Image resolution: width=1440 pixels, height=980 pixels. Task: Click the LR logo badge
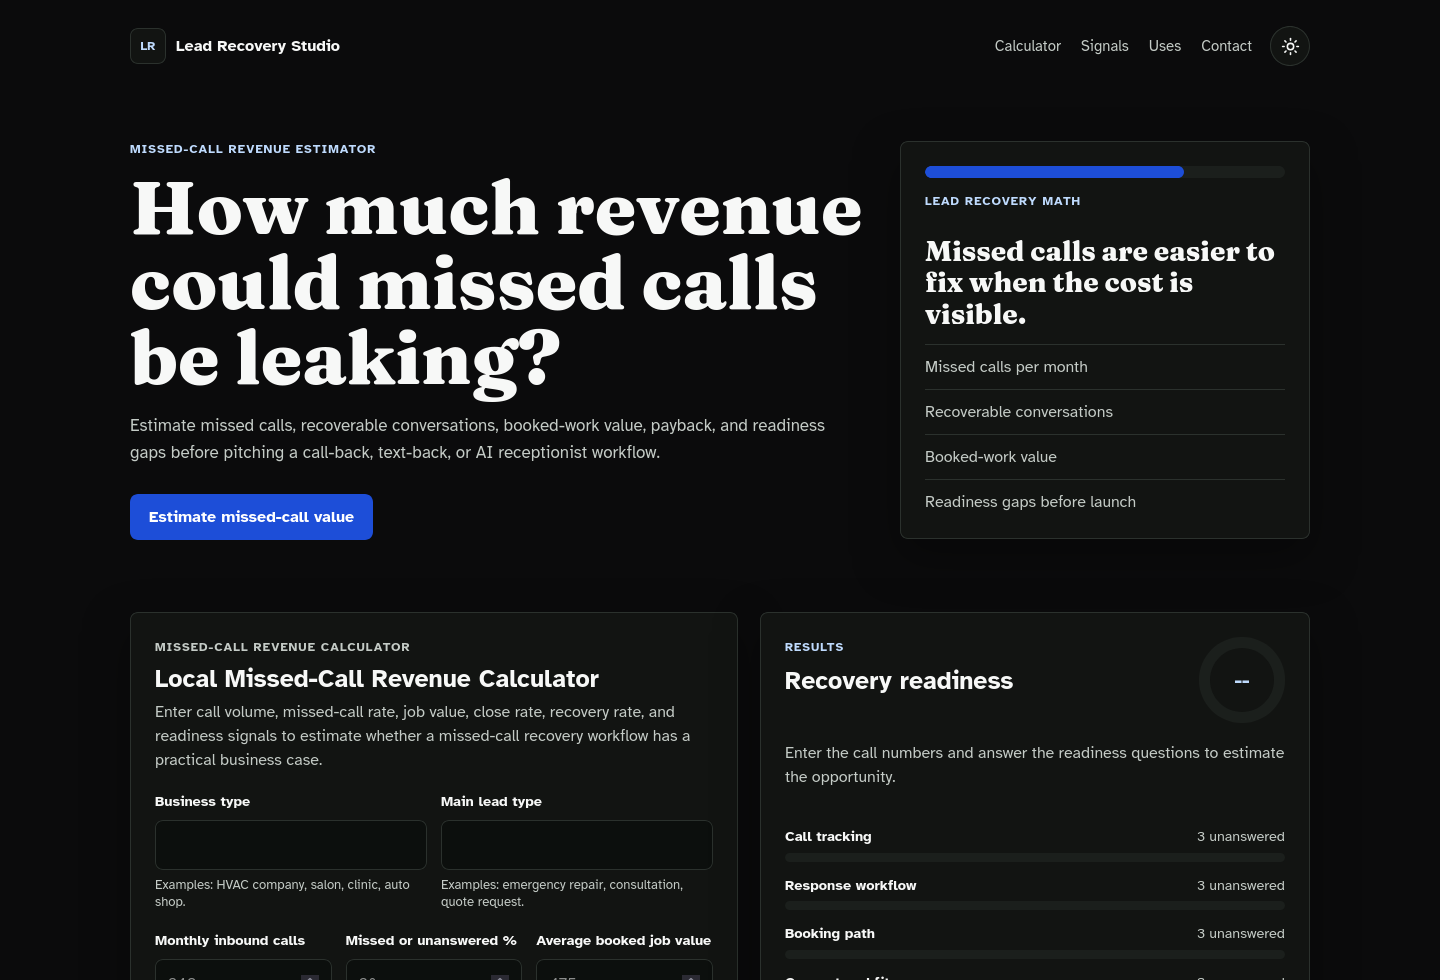click(148, 46)
